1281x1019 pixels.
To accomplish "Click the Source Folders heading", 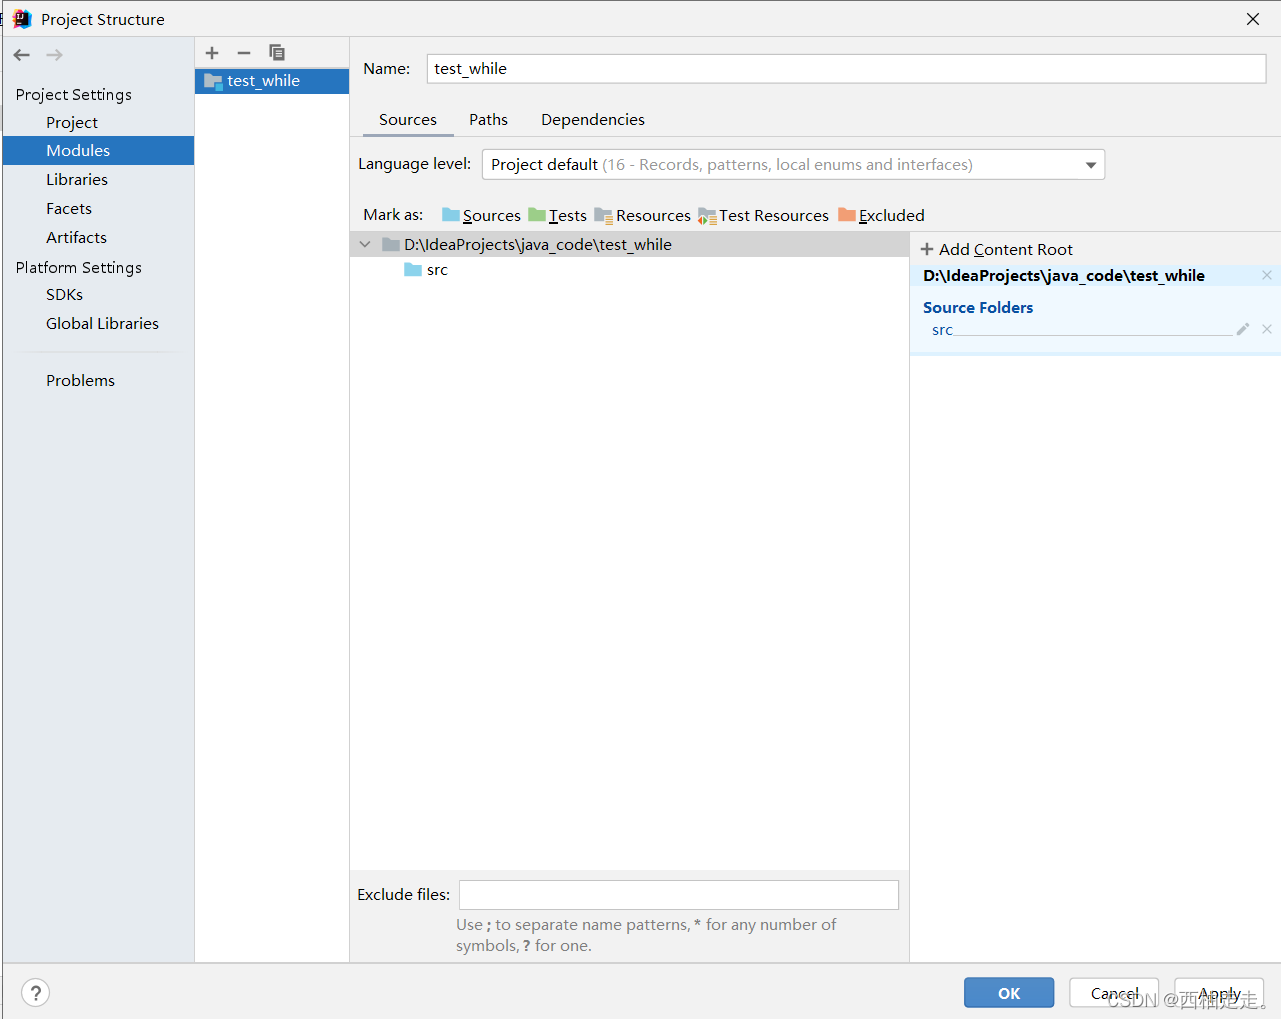I will [978, 308].
